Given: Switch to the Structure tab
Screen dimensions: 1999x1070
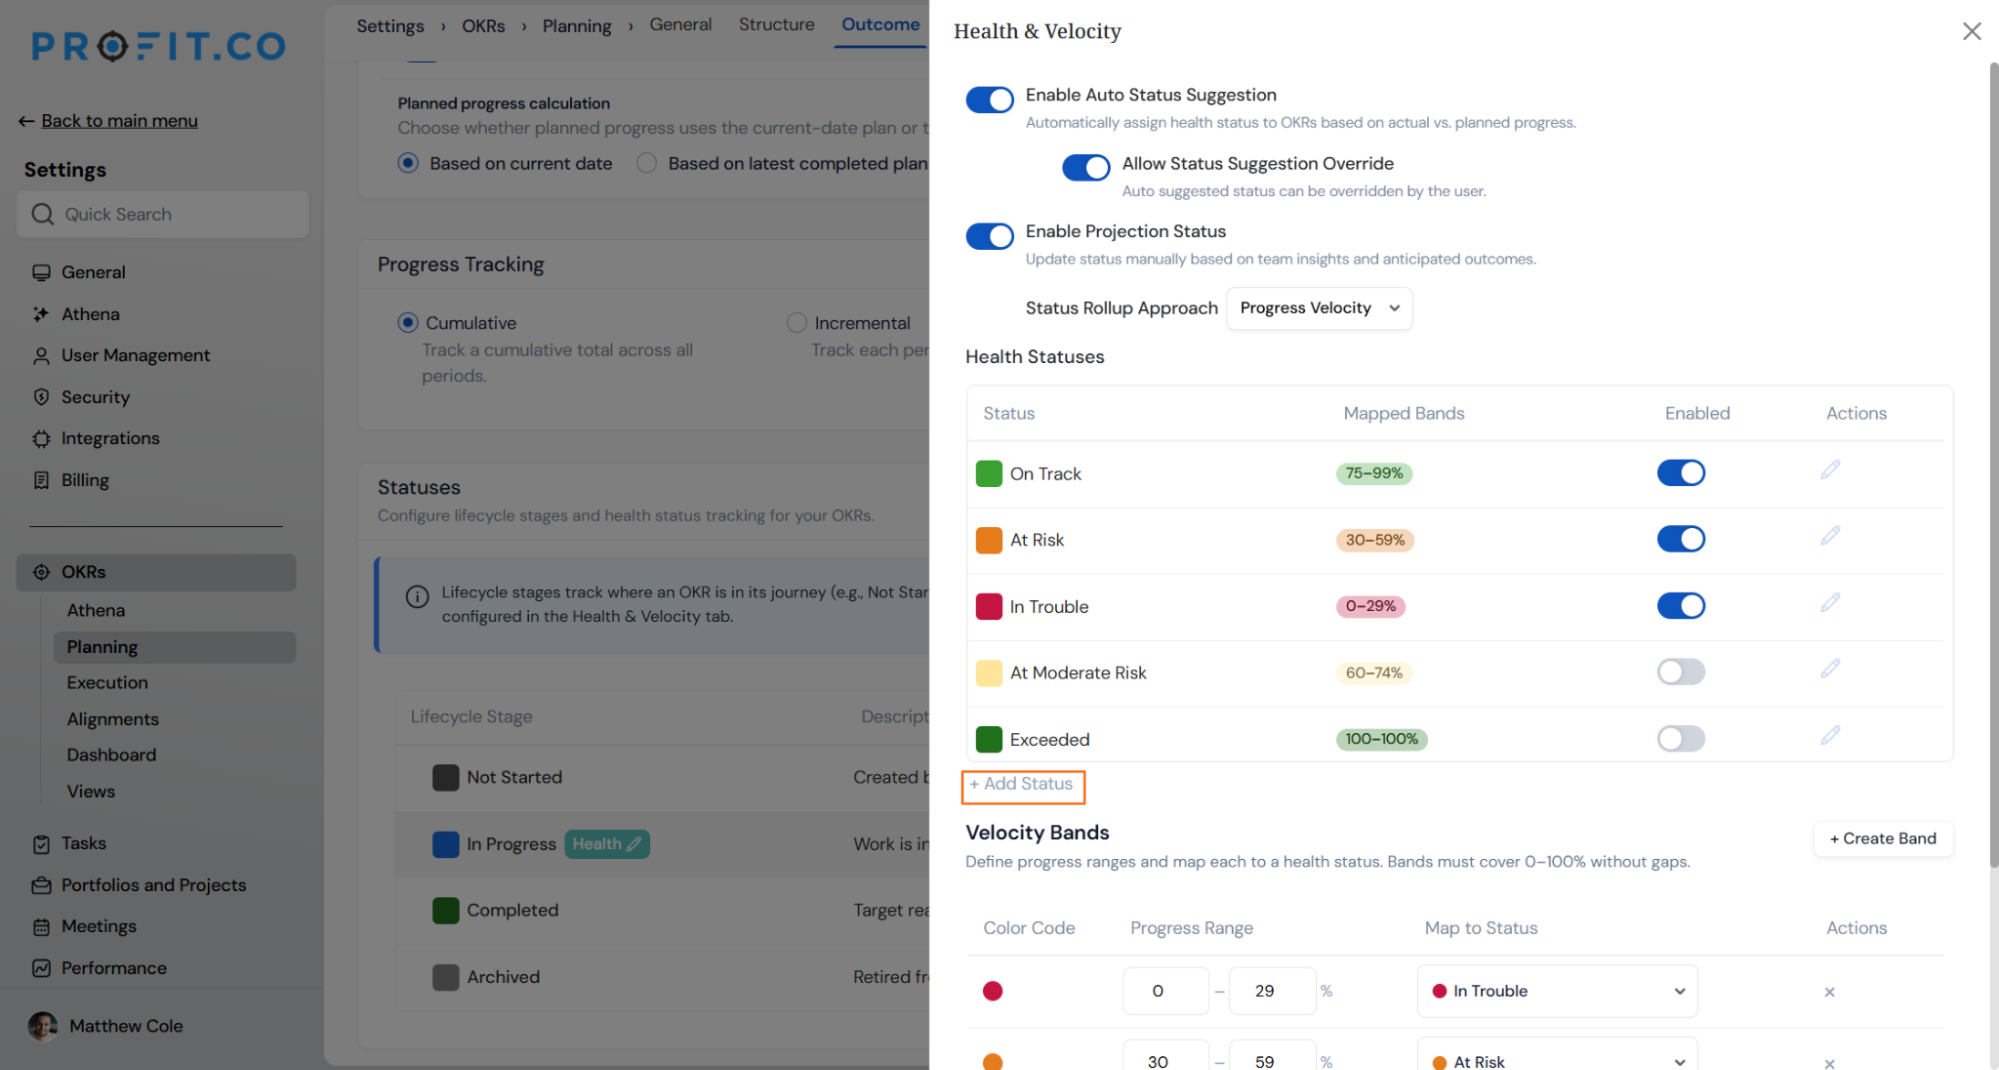Looking at the screenshot, I should click(x=776, y=24).
